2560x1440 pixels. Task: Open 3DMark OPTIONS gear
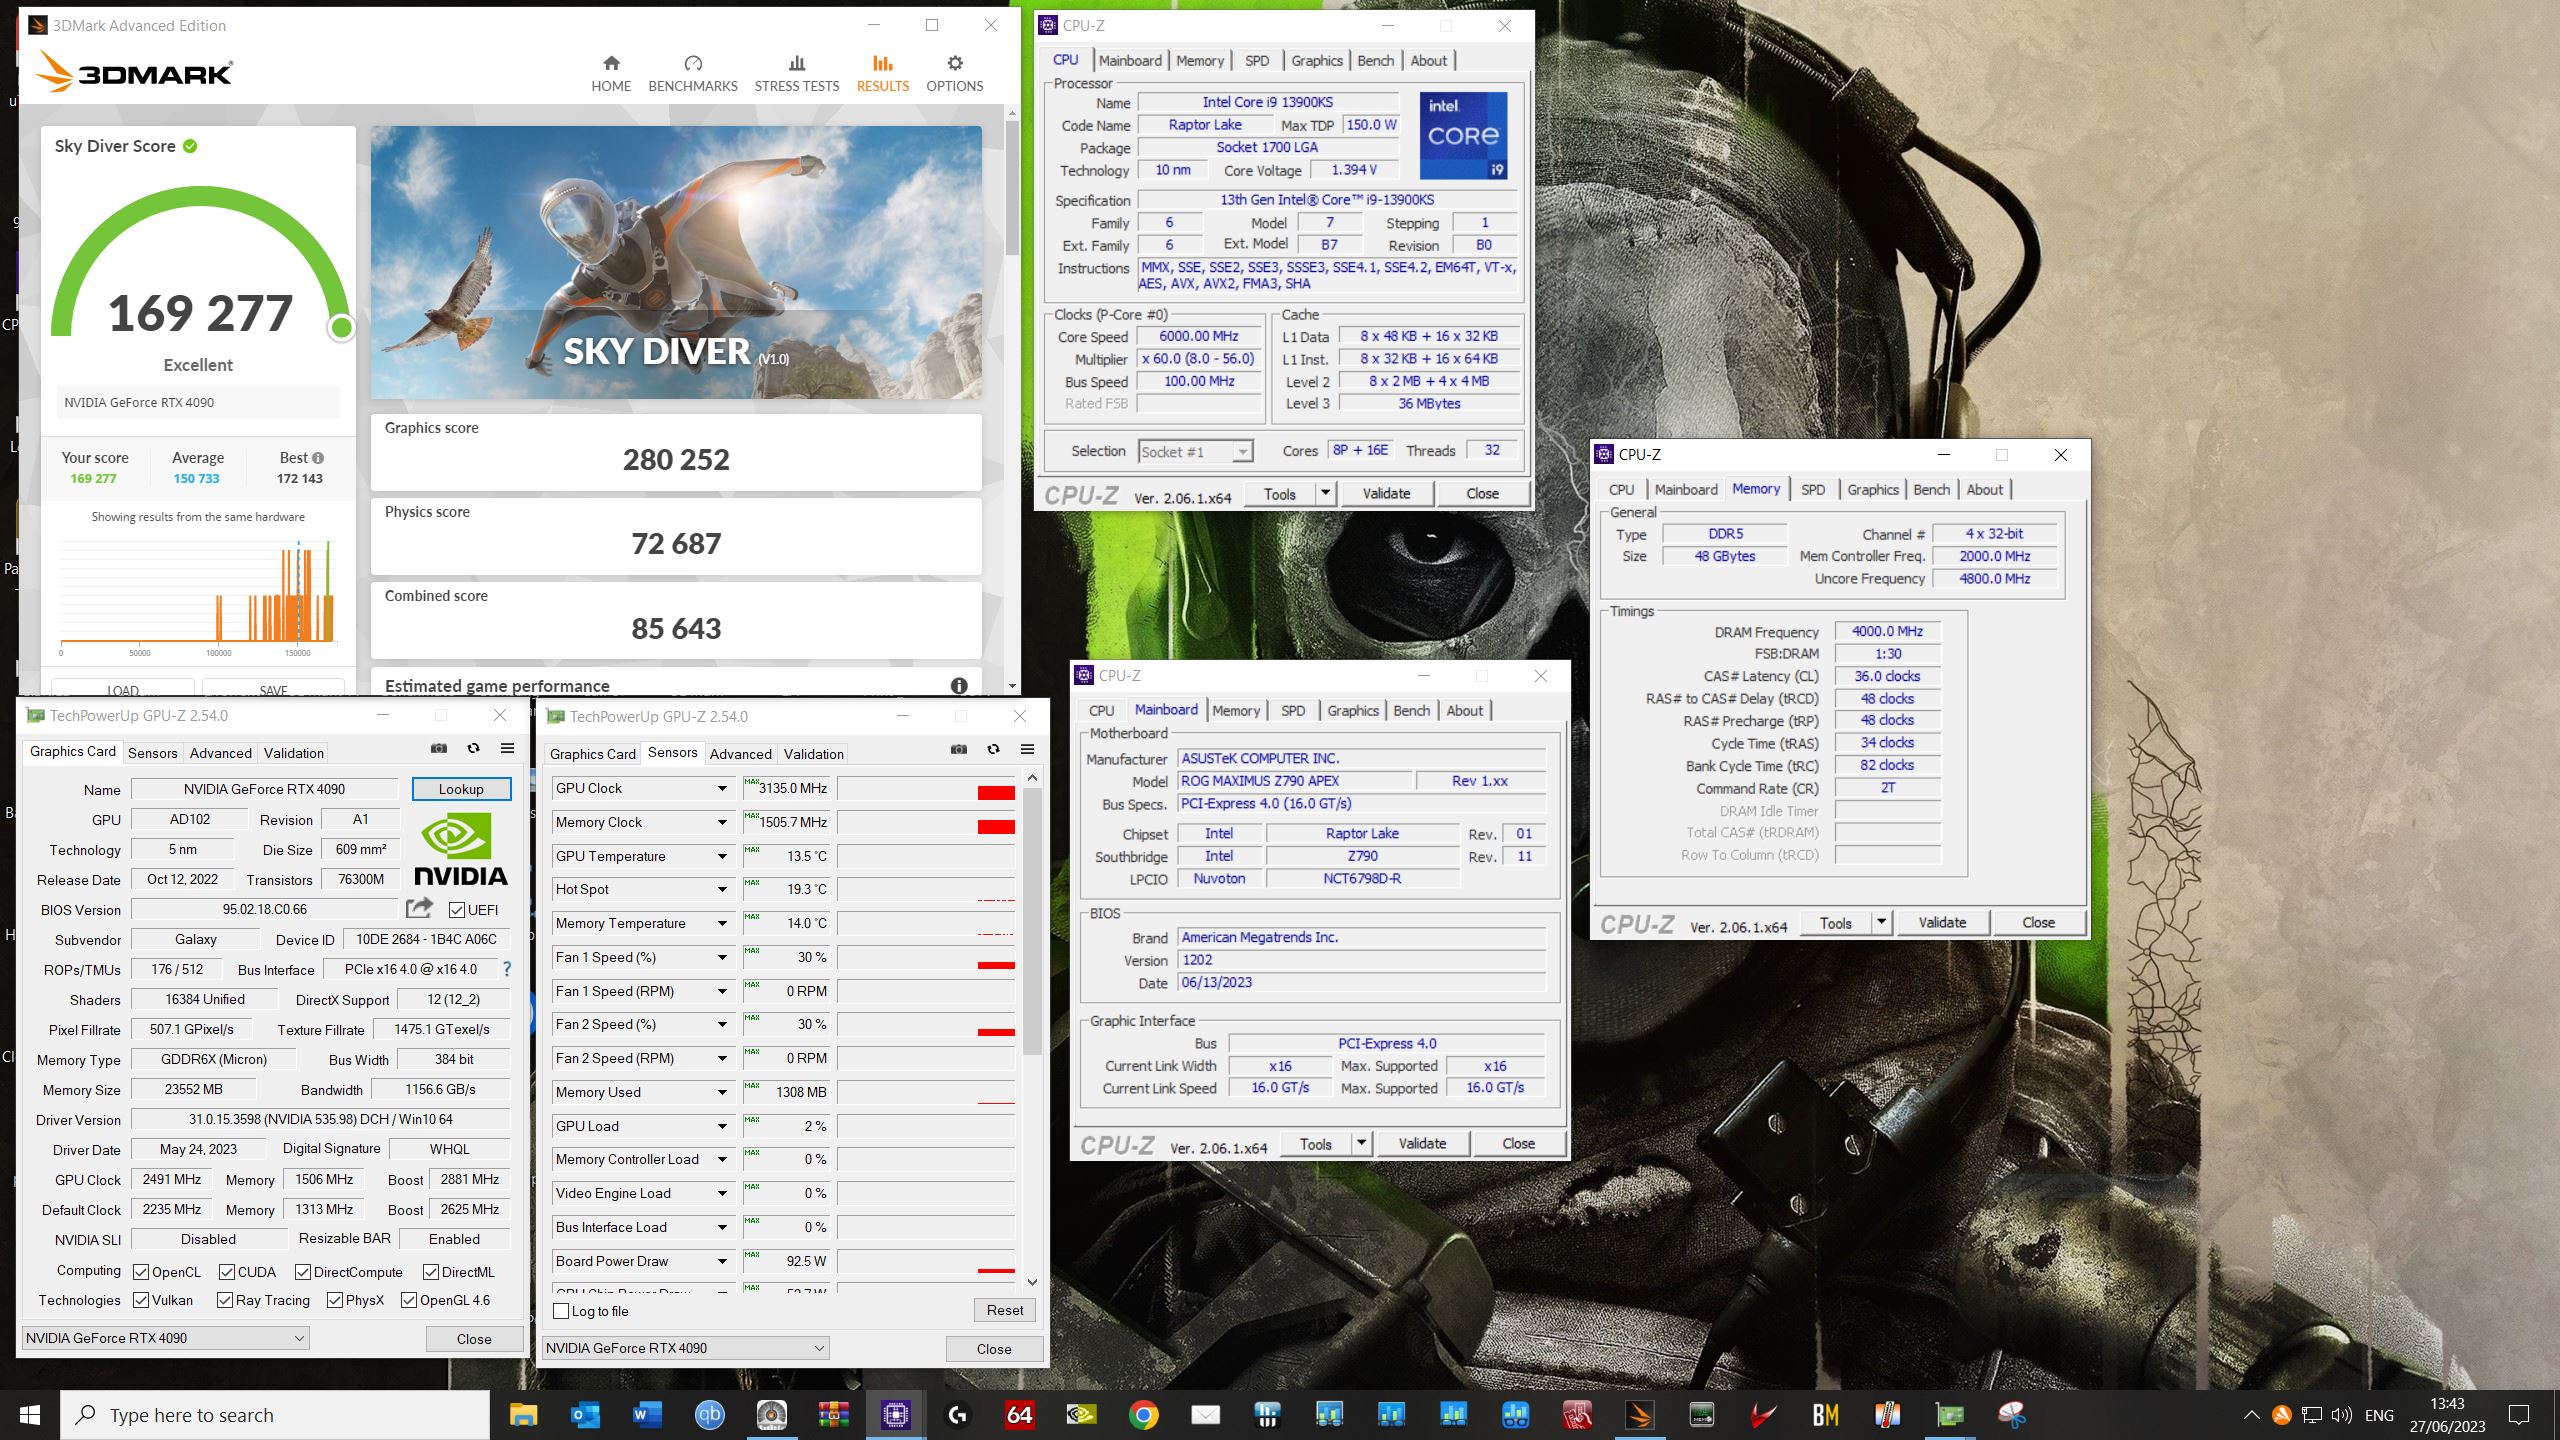click(x=954, y=74)
